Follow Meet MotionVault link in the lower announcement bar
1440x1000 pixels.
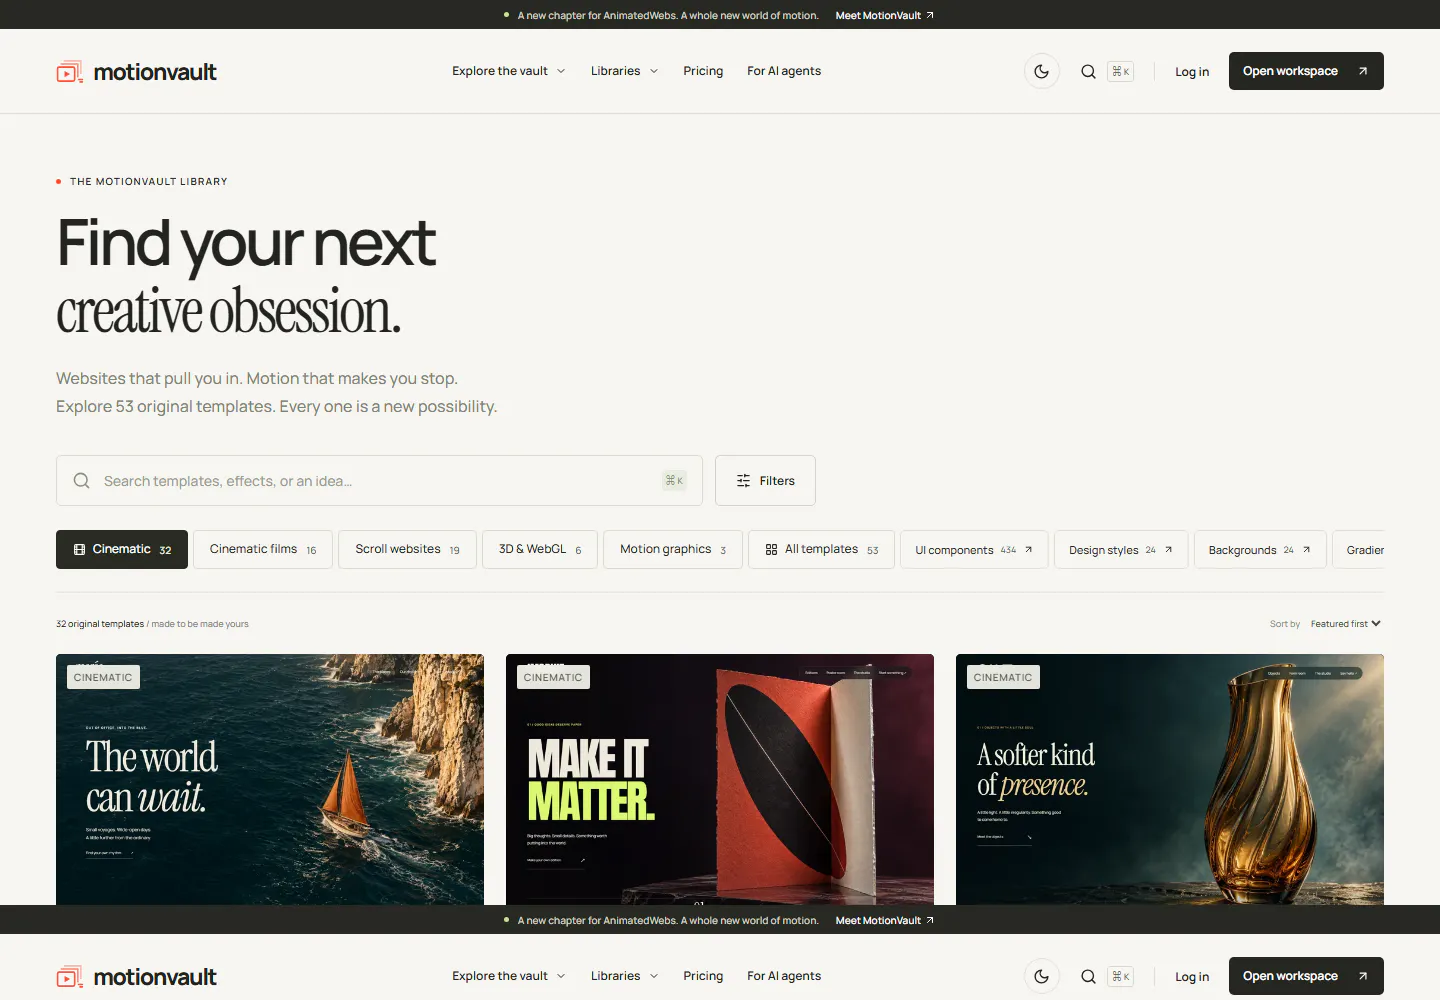pyautogui.click(x=885, y=920)
